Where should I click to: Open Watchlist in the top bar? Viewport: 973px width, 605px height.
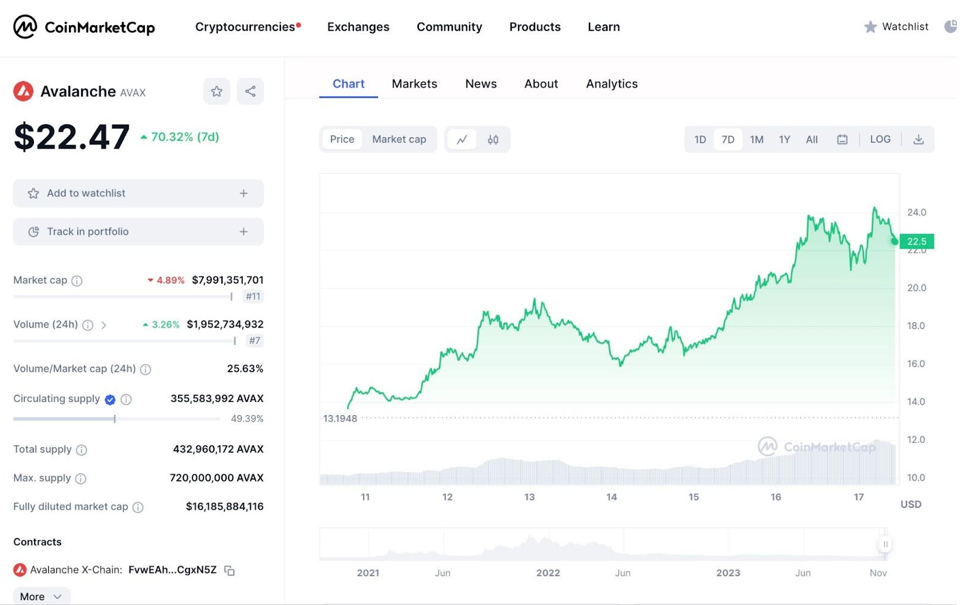click(x=897, y=27)
